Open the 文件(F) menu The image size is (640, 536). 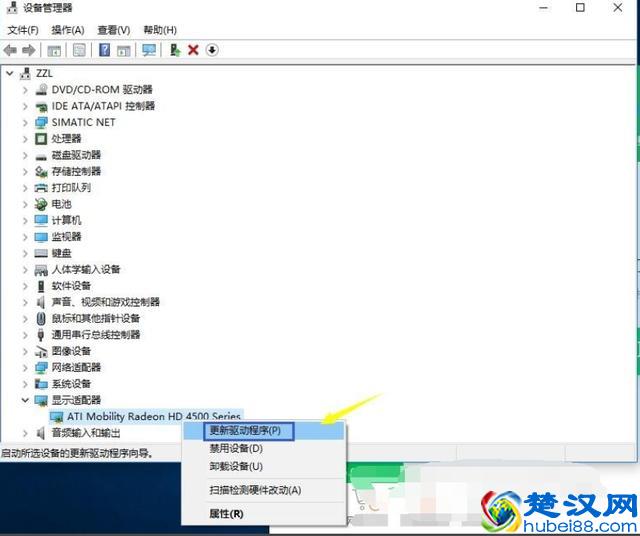tap(23, 30)
